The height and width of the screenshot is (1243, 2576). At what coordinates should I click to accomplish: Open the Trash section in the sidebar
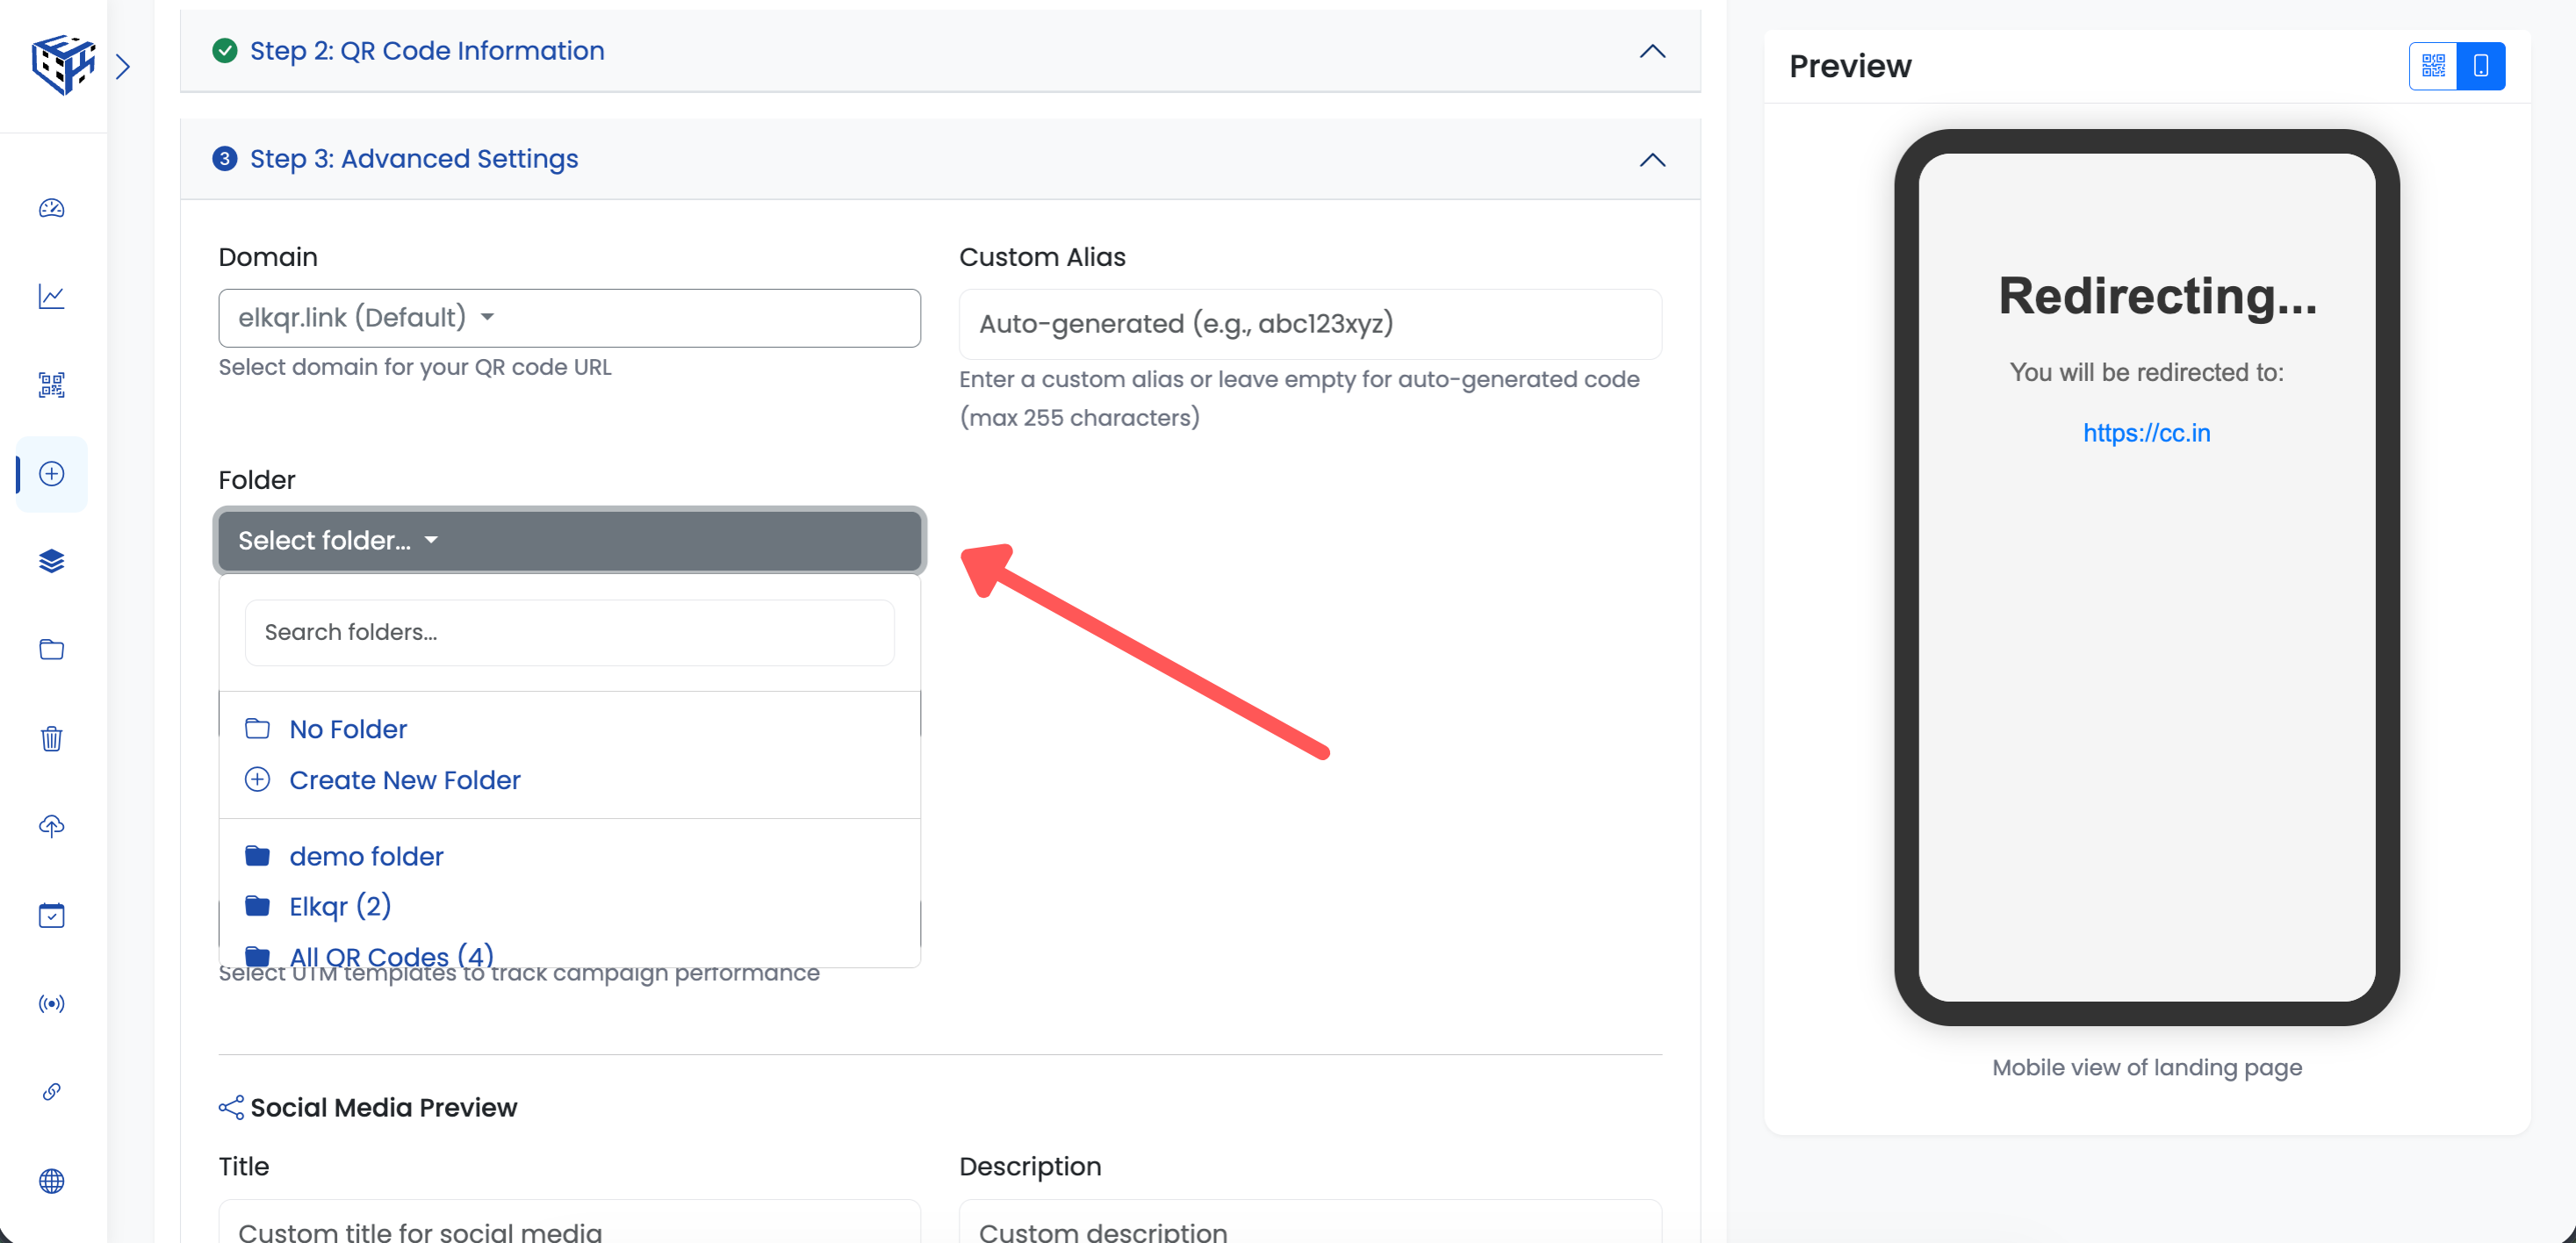pos(50,738)
